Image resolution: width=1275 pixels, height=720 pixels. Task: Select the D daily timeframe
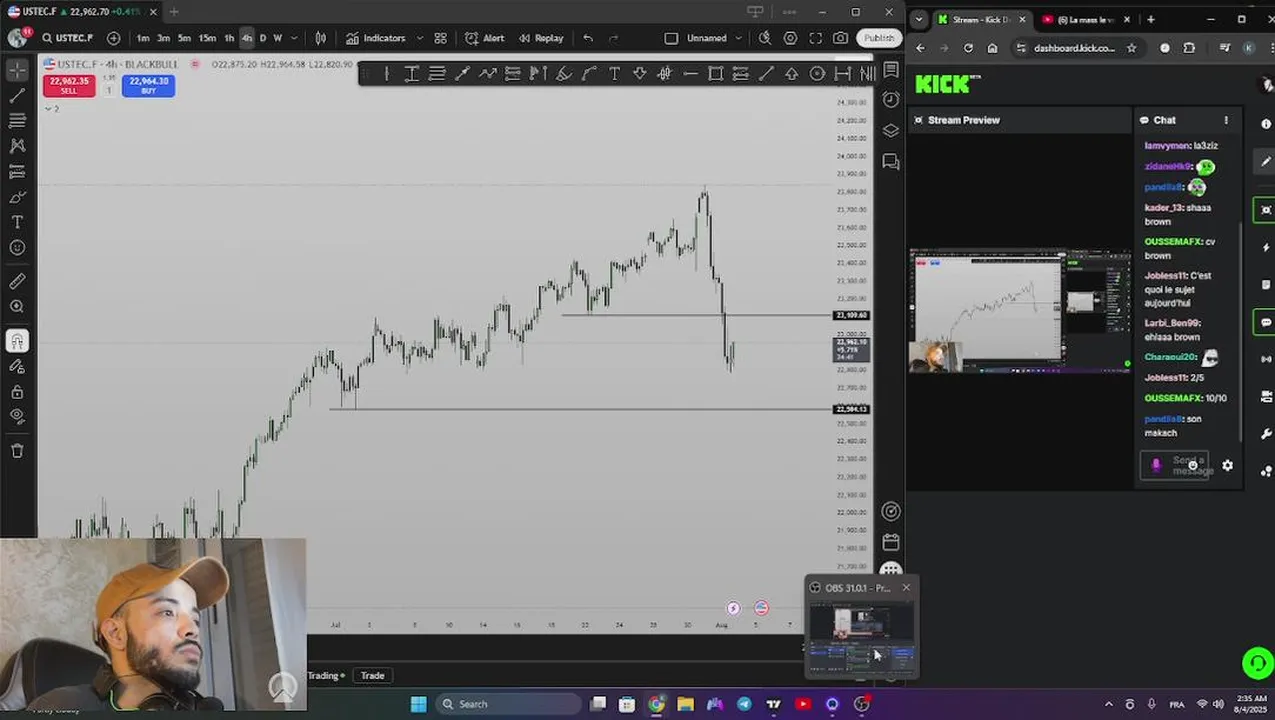pos(263,38)
